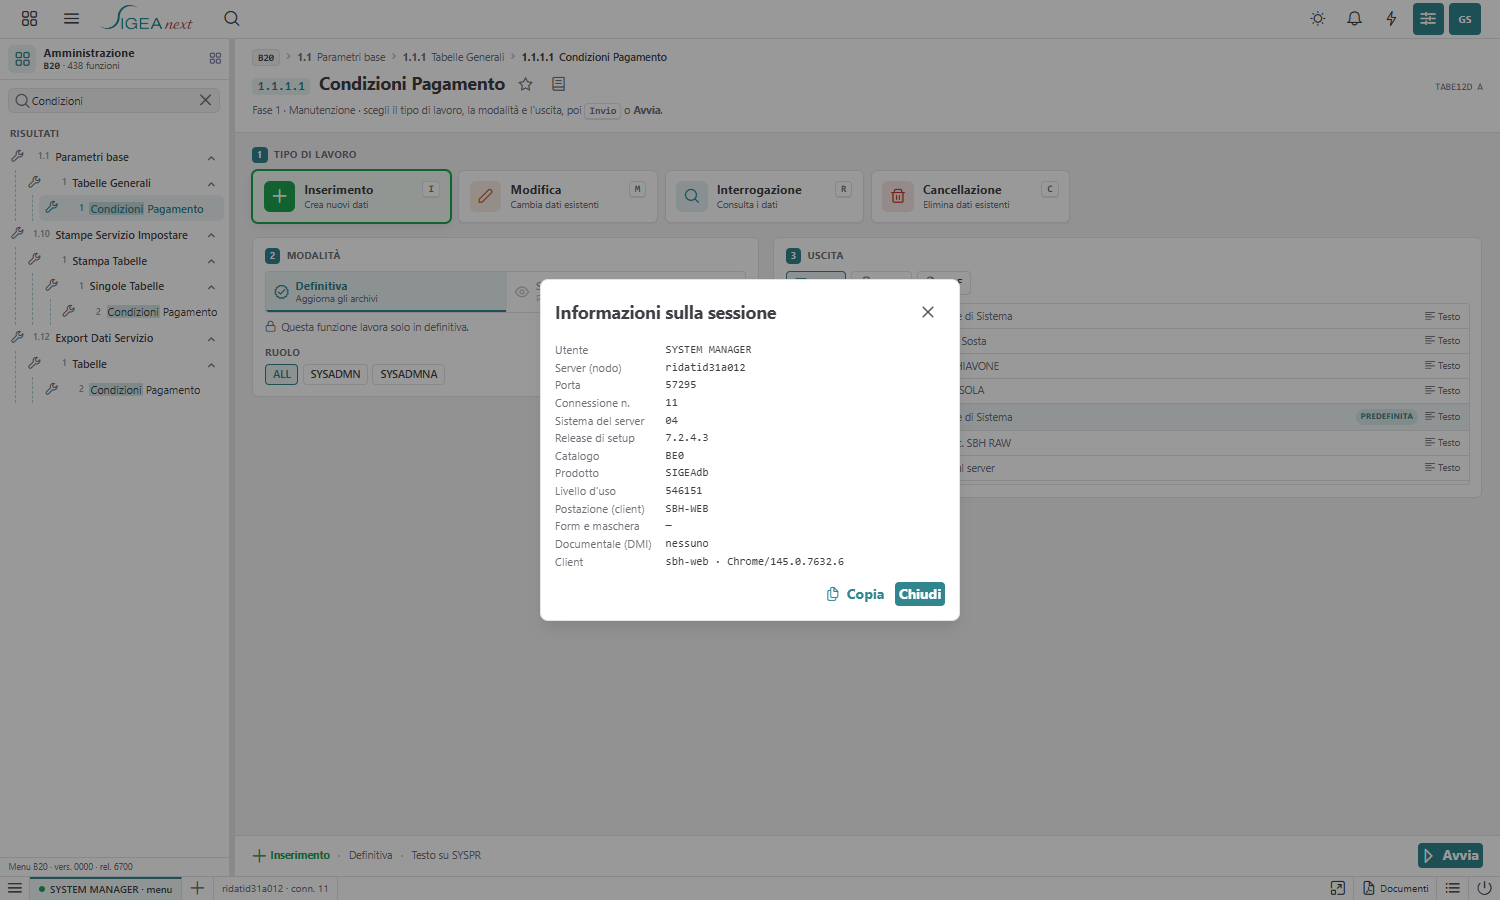Open bottom-left status bar menu icon
Screen dimensions: 1500x900
click(x=15, y=888)
